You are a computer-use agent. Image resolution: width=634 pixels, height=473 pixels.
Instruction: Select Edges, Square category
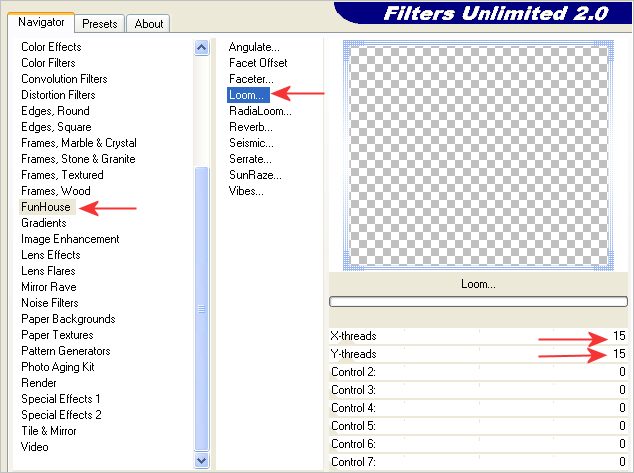[x=56, y=127]
